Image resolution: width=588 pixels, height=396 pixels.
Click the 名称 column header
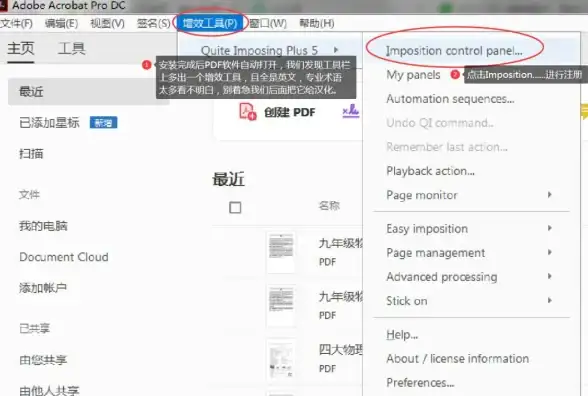pyautogui.click(x=329, y=206)
